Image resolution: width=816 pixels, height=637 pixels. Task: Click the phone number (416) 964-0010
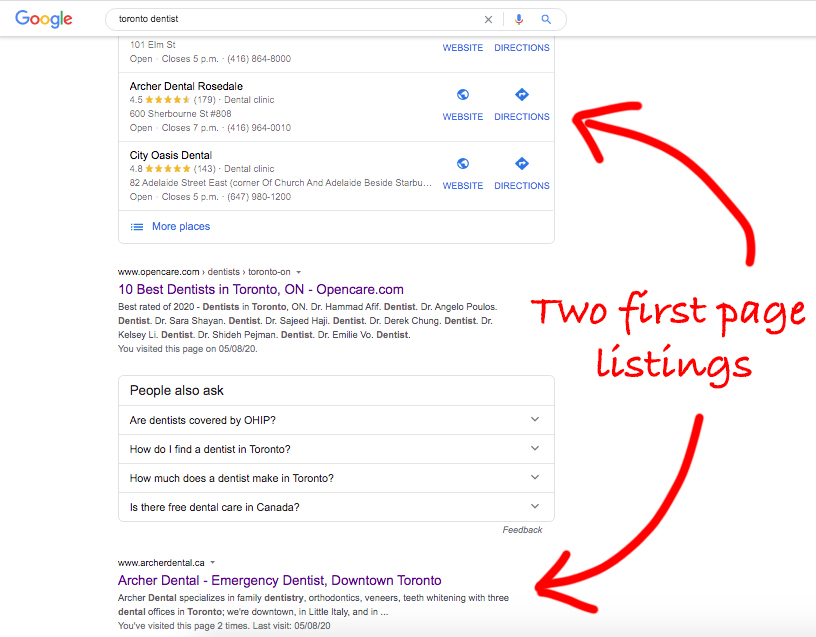pos(259,128)
